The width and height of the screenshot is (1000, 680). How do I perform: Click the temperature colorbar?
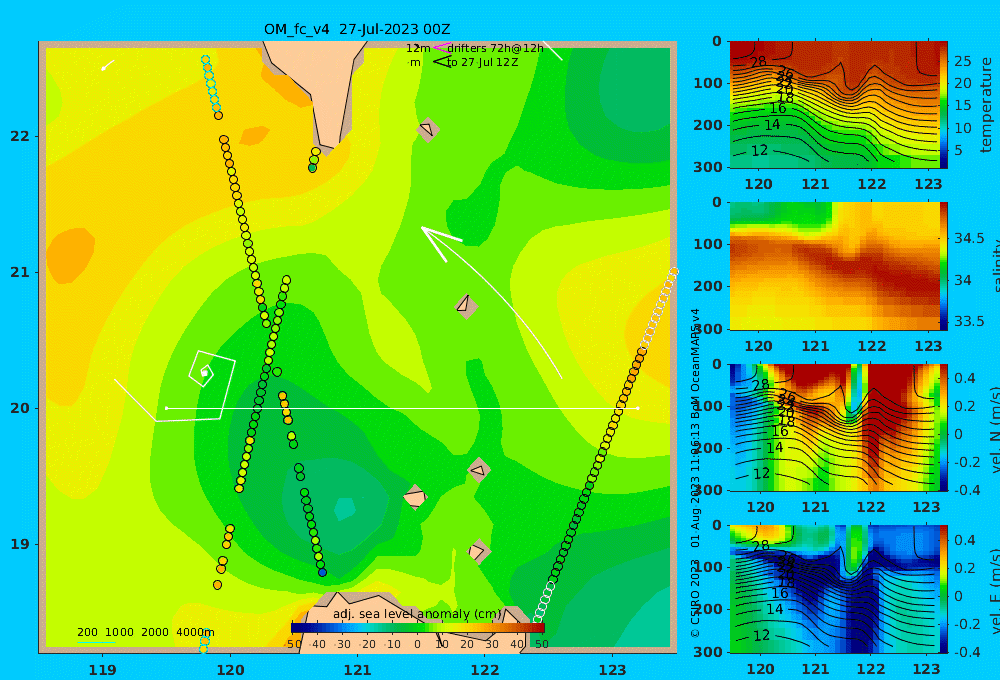(x=944, y=104)
